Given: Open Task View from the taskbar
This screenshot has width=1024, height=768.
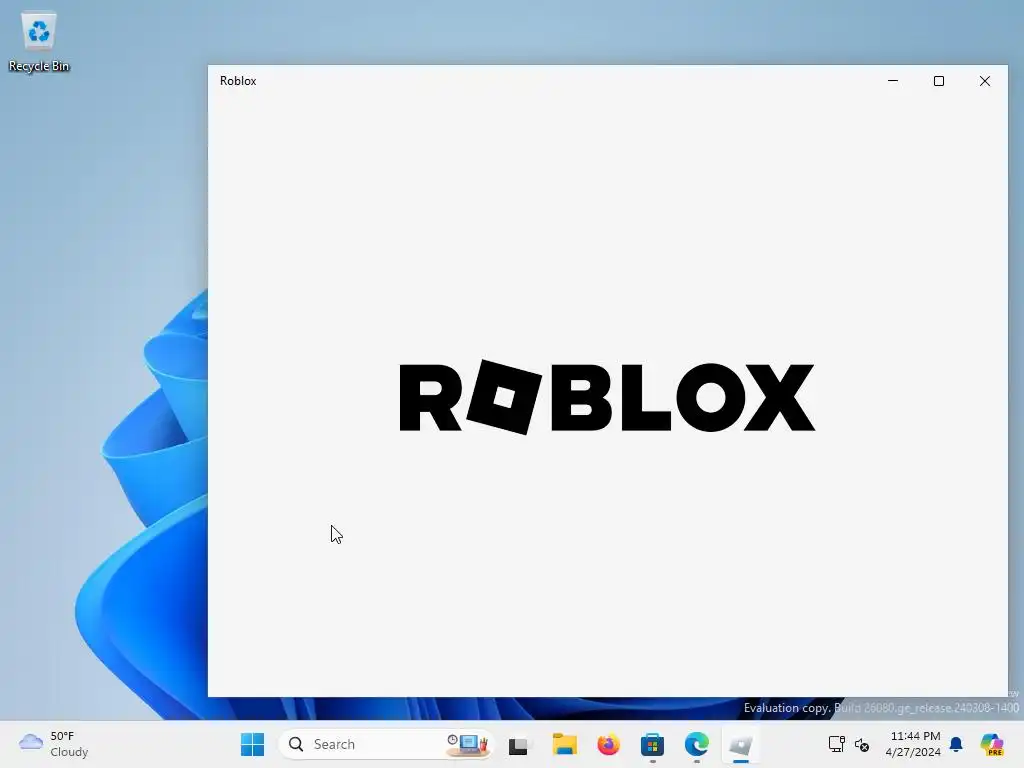Looking at the screenshot, I should tap(519, 745).
